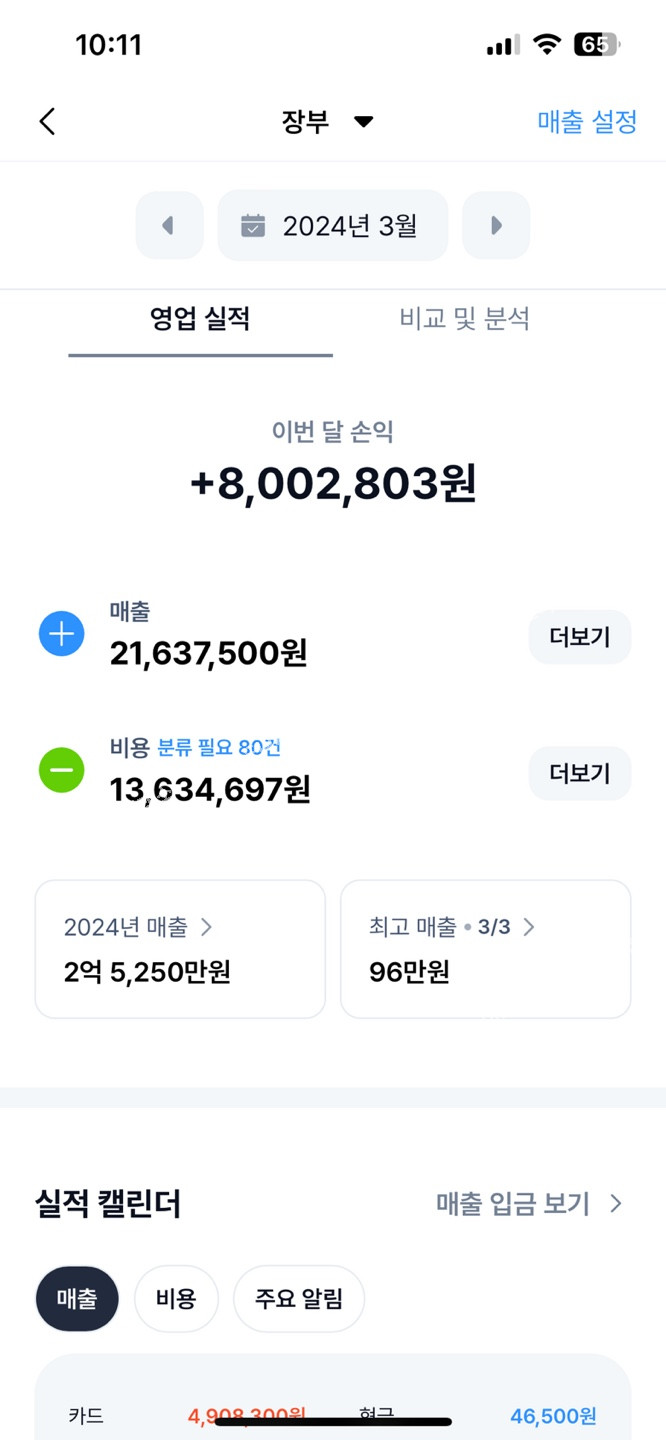666x1440 pixels.
Task: Tap the Wi-Fi status icon
Action: [x=547, y=45]
